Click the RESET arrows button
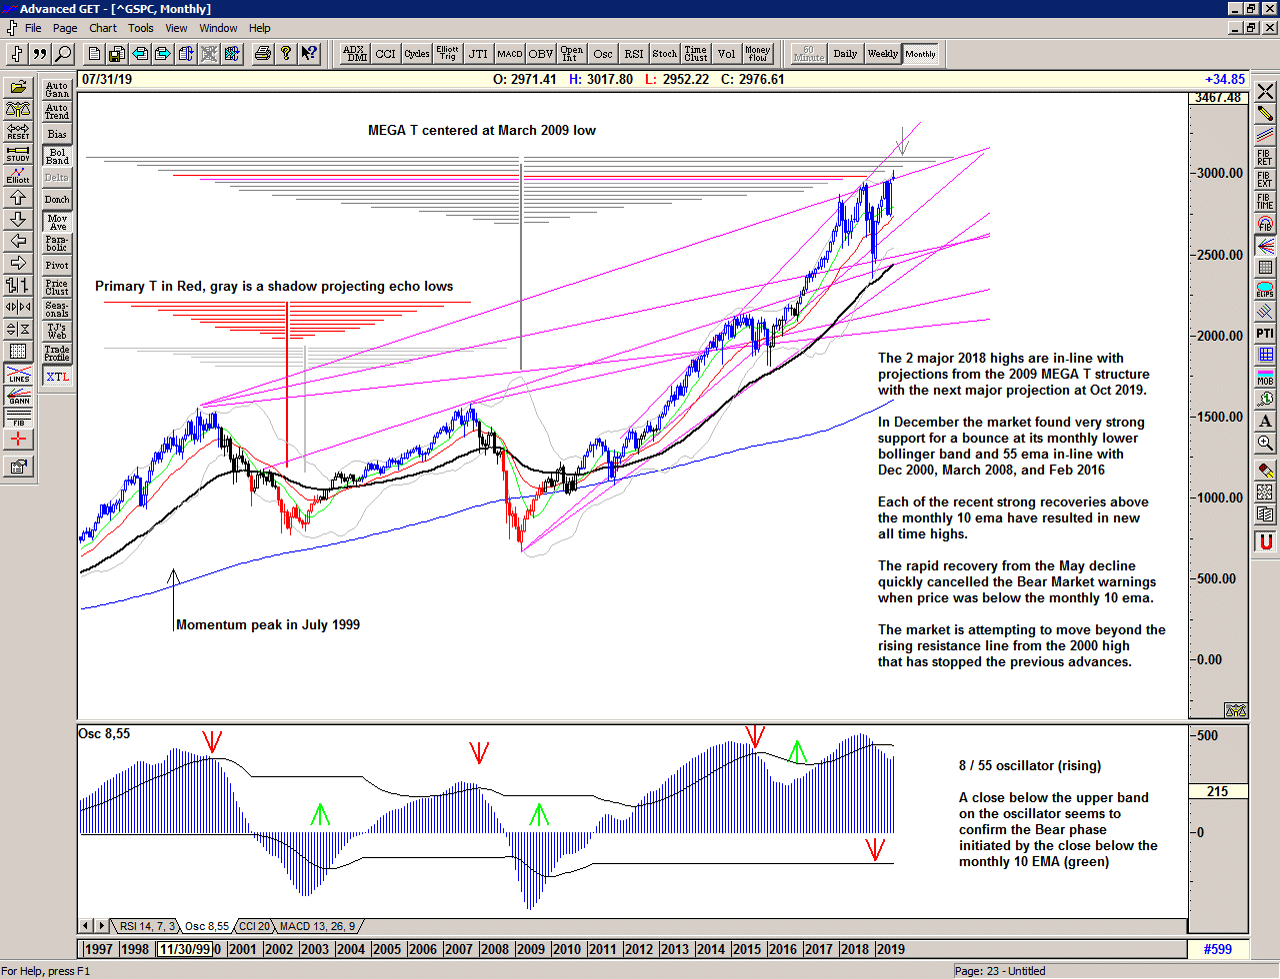1280x979 pixels. coord(18,132)
